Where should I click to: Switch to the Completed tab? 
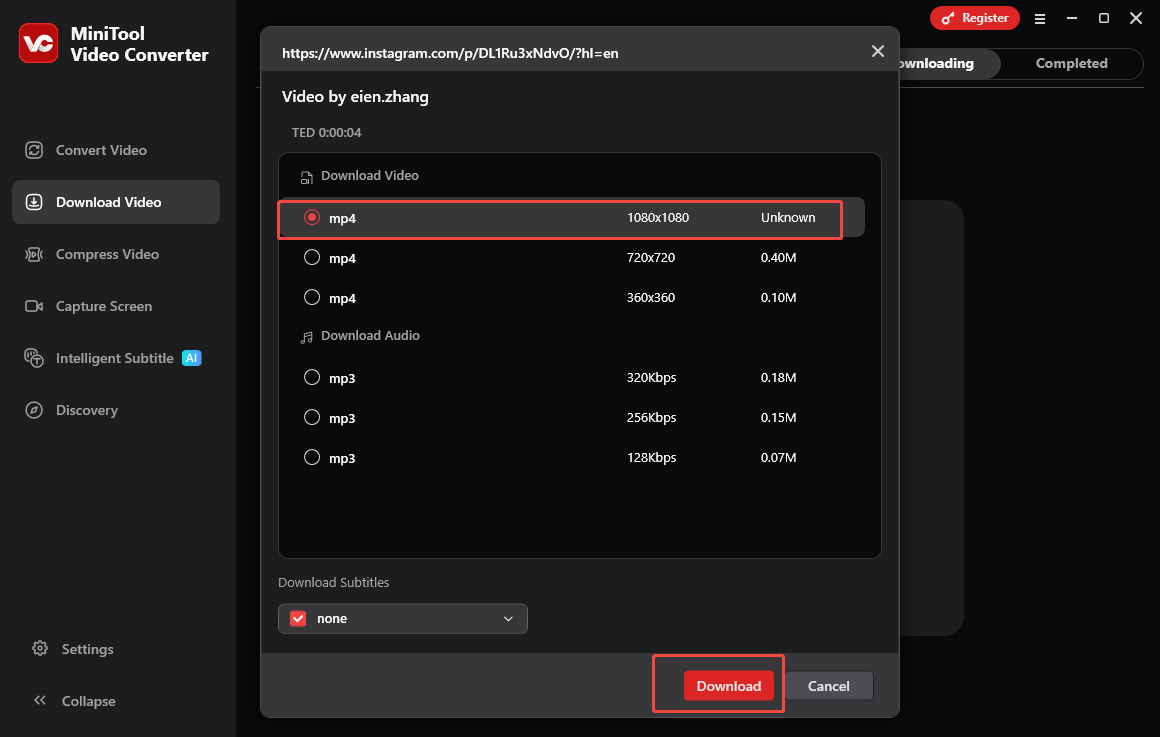1070,63
